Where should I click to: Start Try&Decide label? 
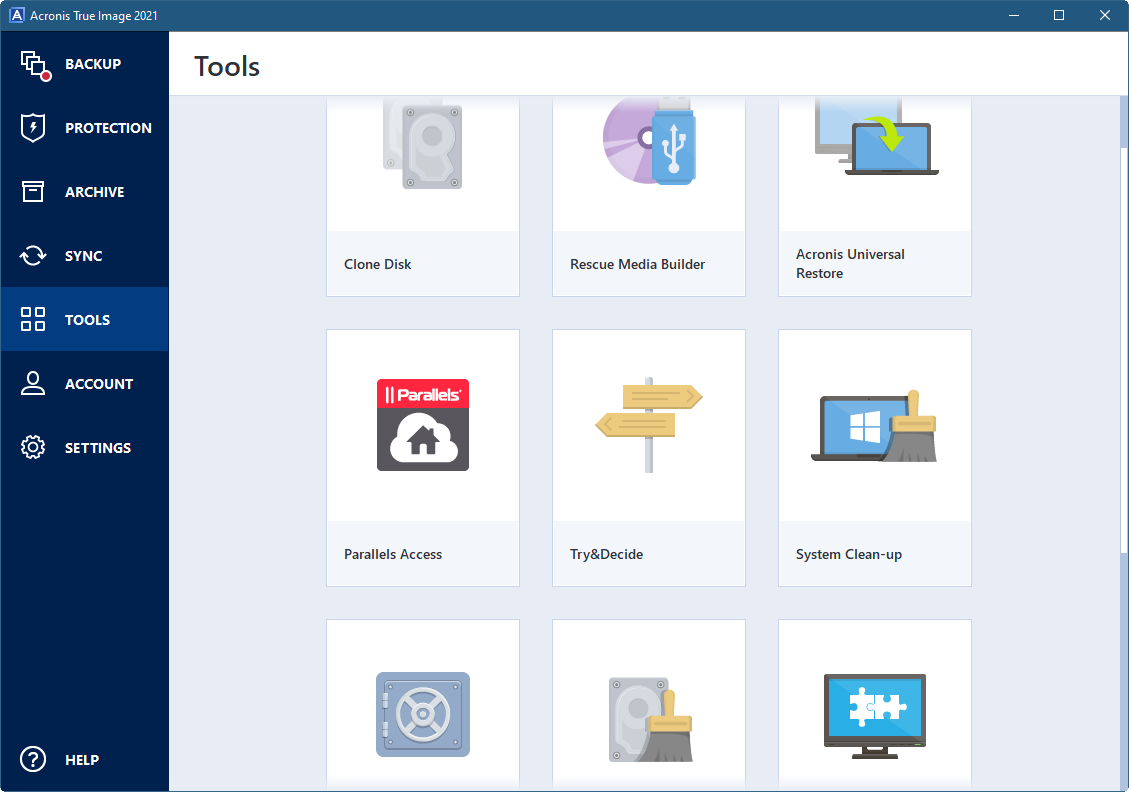click(x=606, y=554)
